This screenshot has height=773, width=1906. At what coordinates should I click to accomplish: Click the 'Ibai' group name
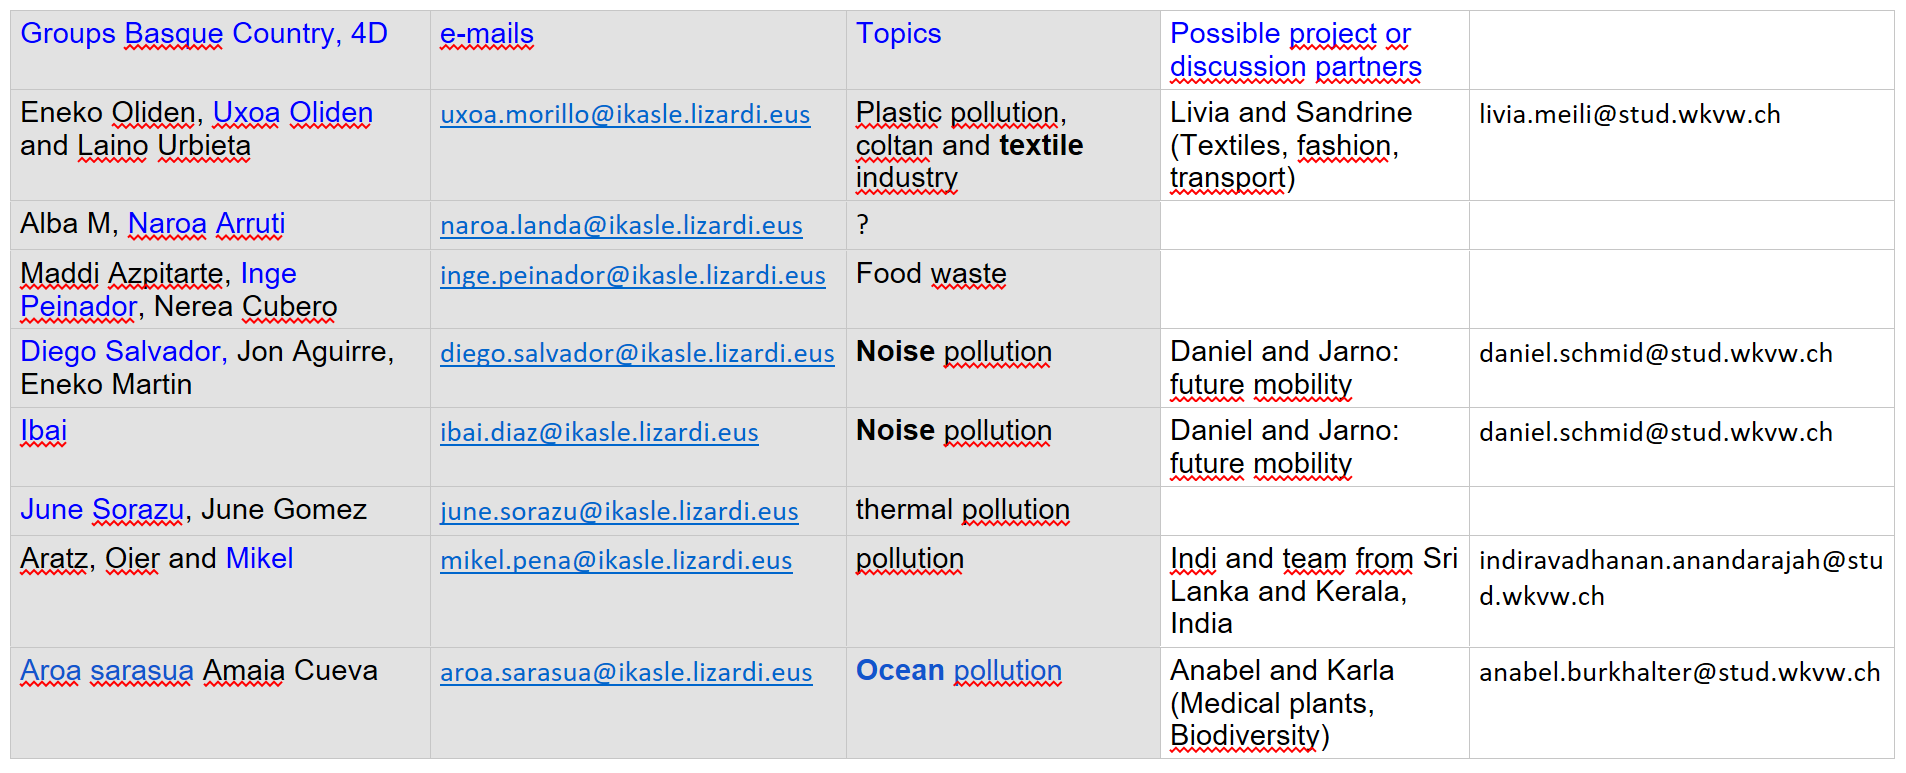pyautogui.click(x=43, y=431)
